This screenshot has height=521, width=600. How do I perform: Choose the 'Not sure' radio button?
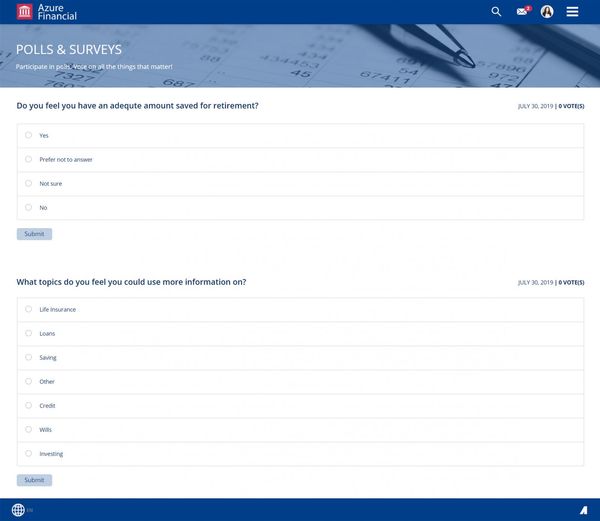point(29,183)
